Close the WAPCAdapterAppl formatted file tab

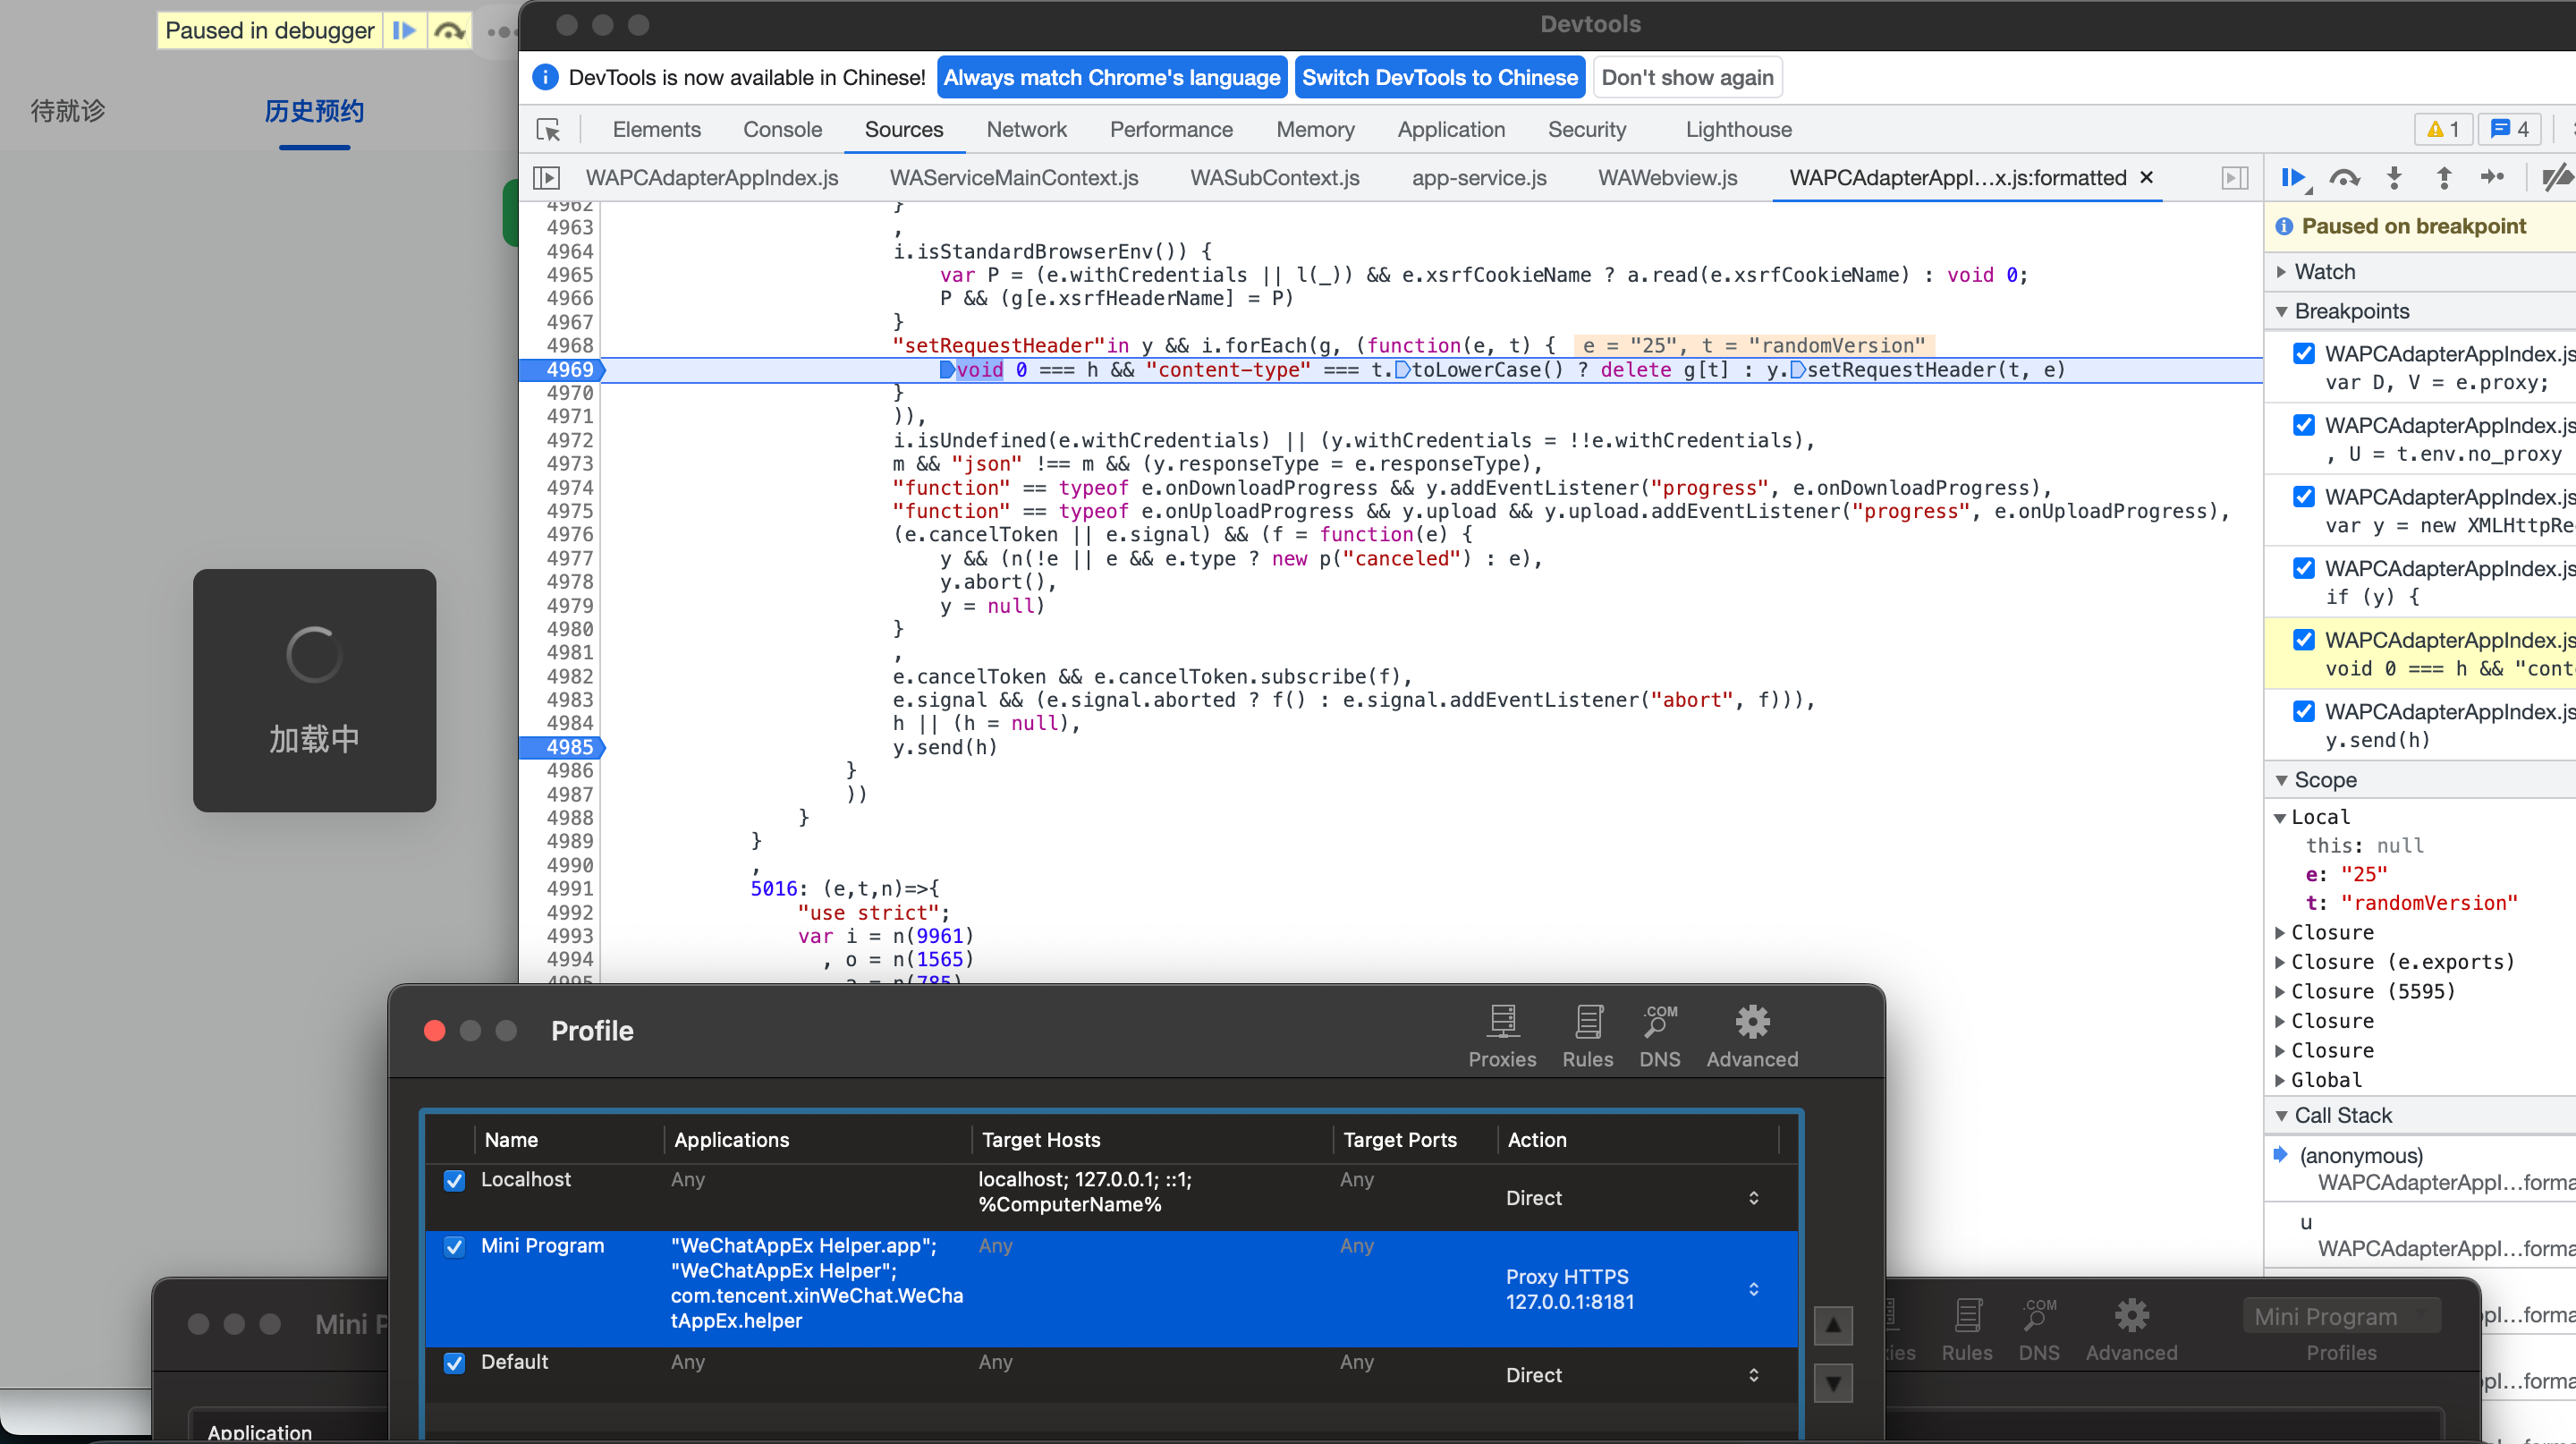click(x=2146, y=177)
